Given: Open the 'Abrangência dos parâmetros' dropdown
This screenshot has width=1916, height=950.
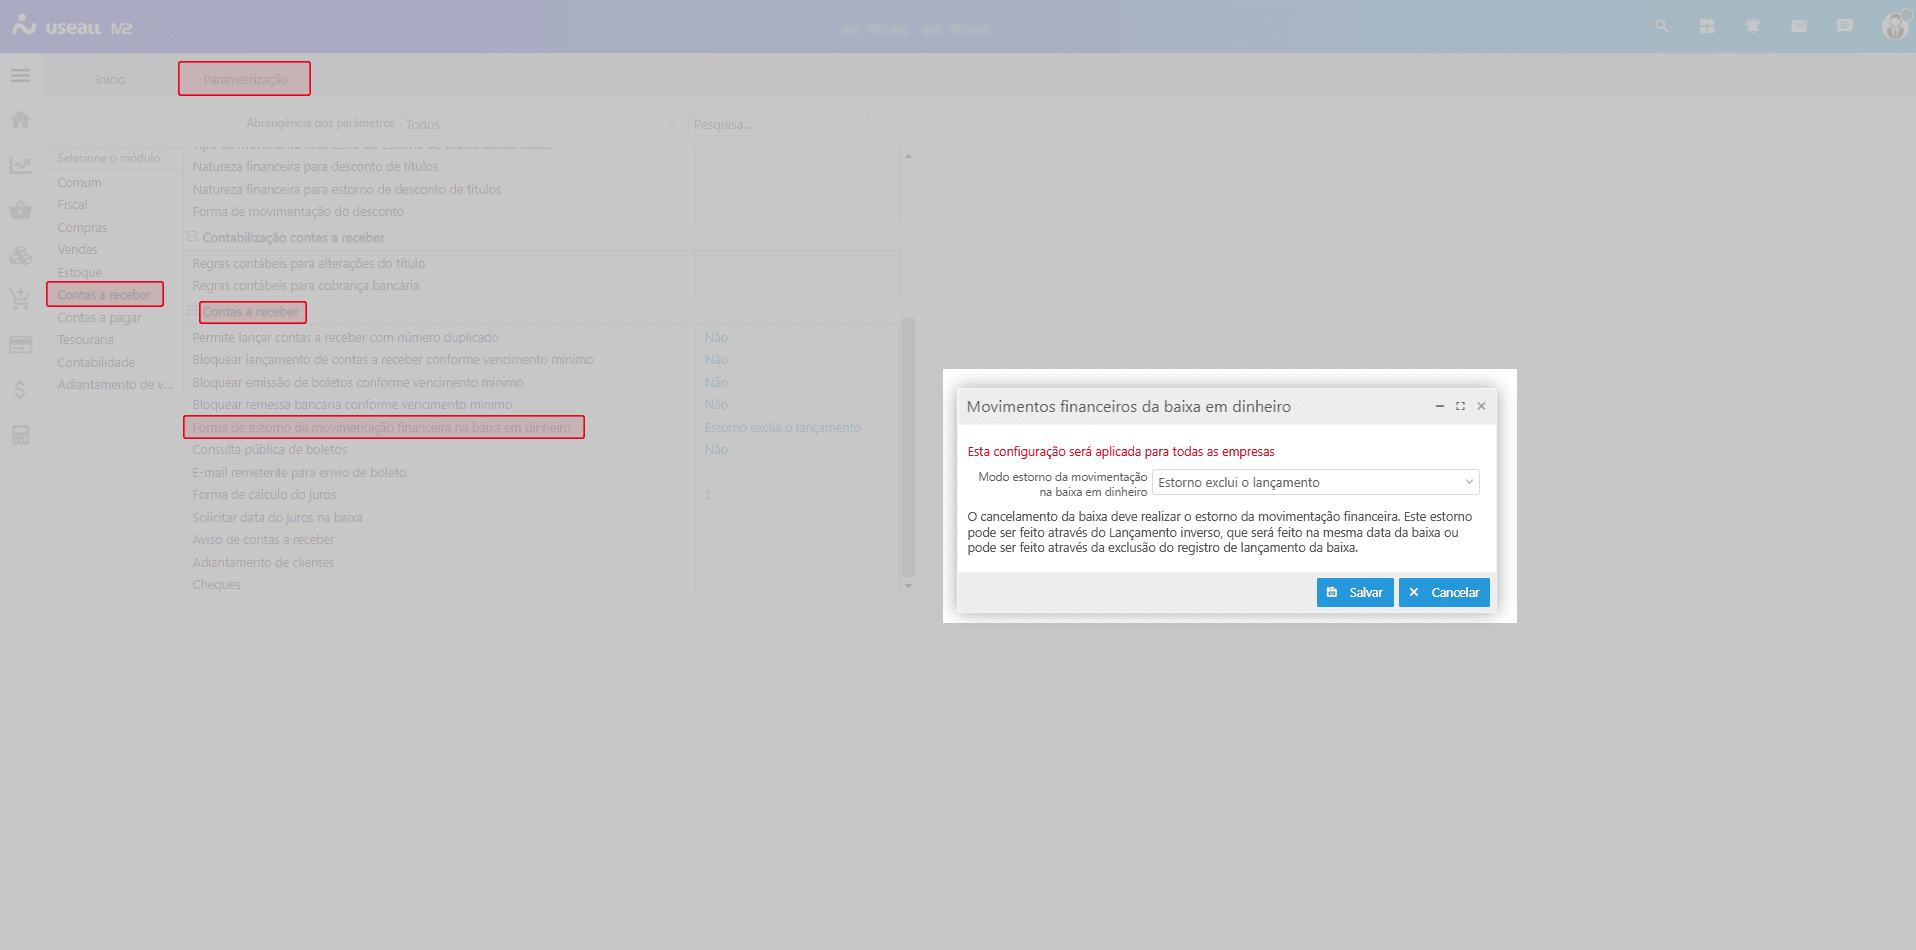Looking at the screenshot, I should [x=540, y=124].
